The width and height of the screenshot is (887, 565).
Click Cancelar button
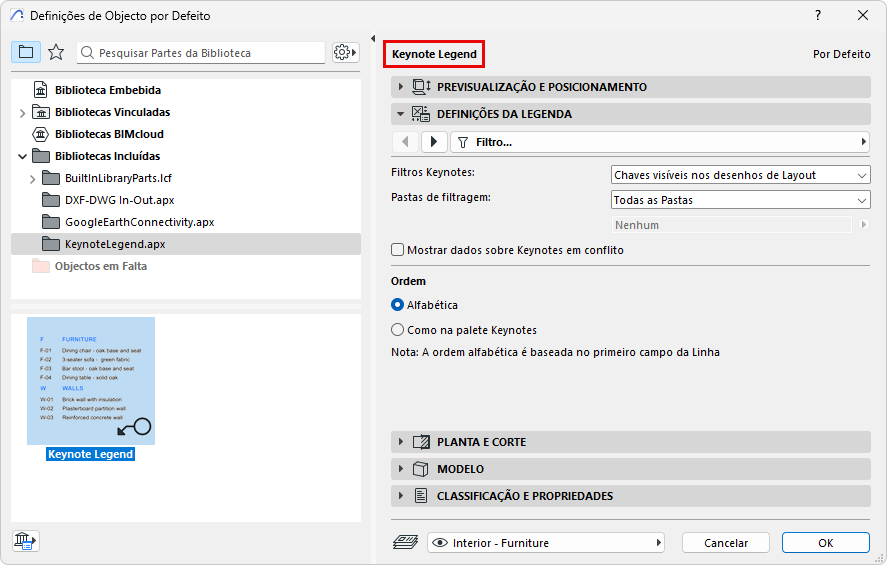pyautogui.click(x=726, y=543)
